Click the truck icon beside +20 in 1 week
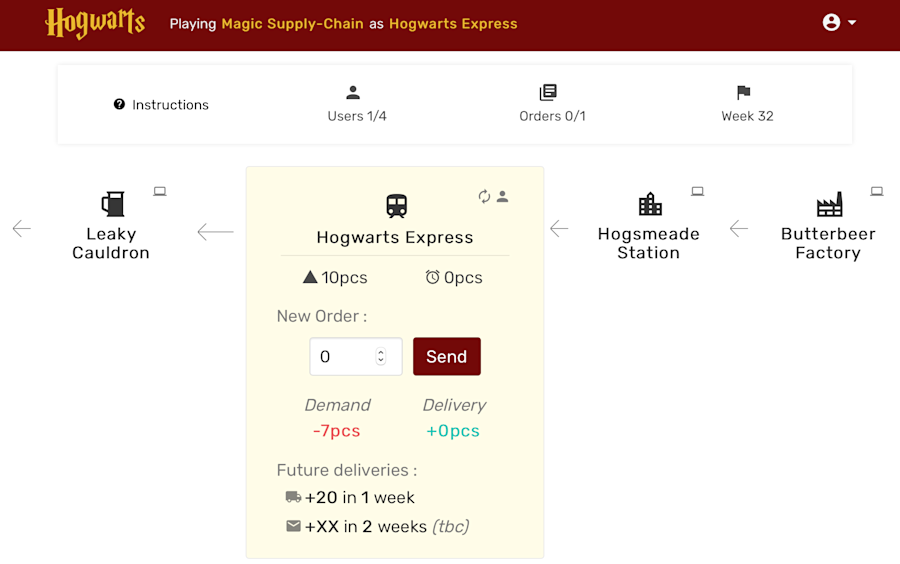This screenshot has width=900, height=564. (x=293, y=497)
